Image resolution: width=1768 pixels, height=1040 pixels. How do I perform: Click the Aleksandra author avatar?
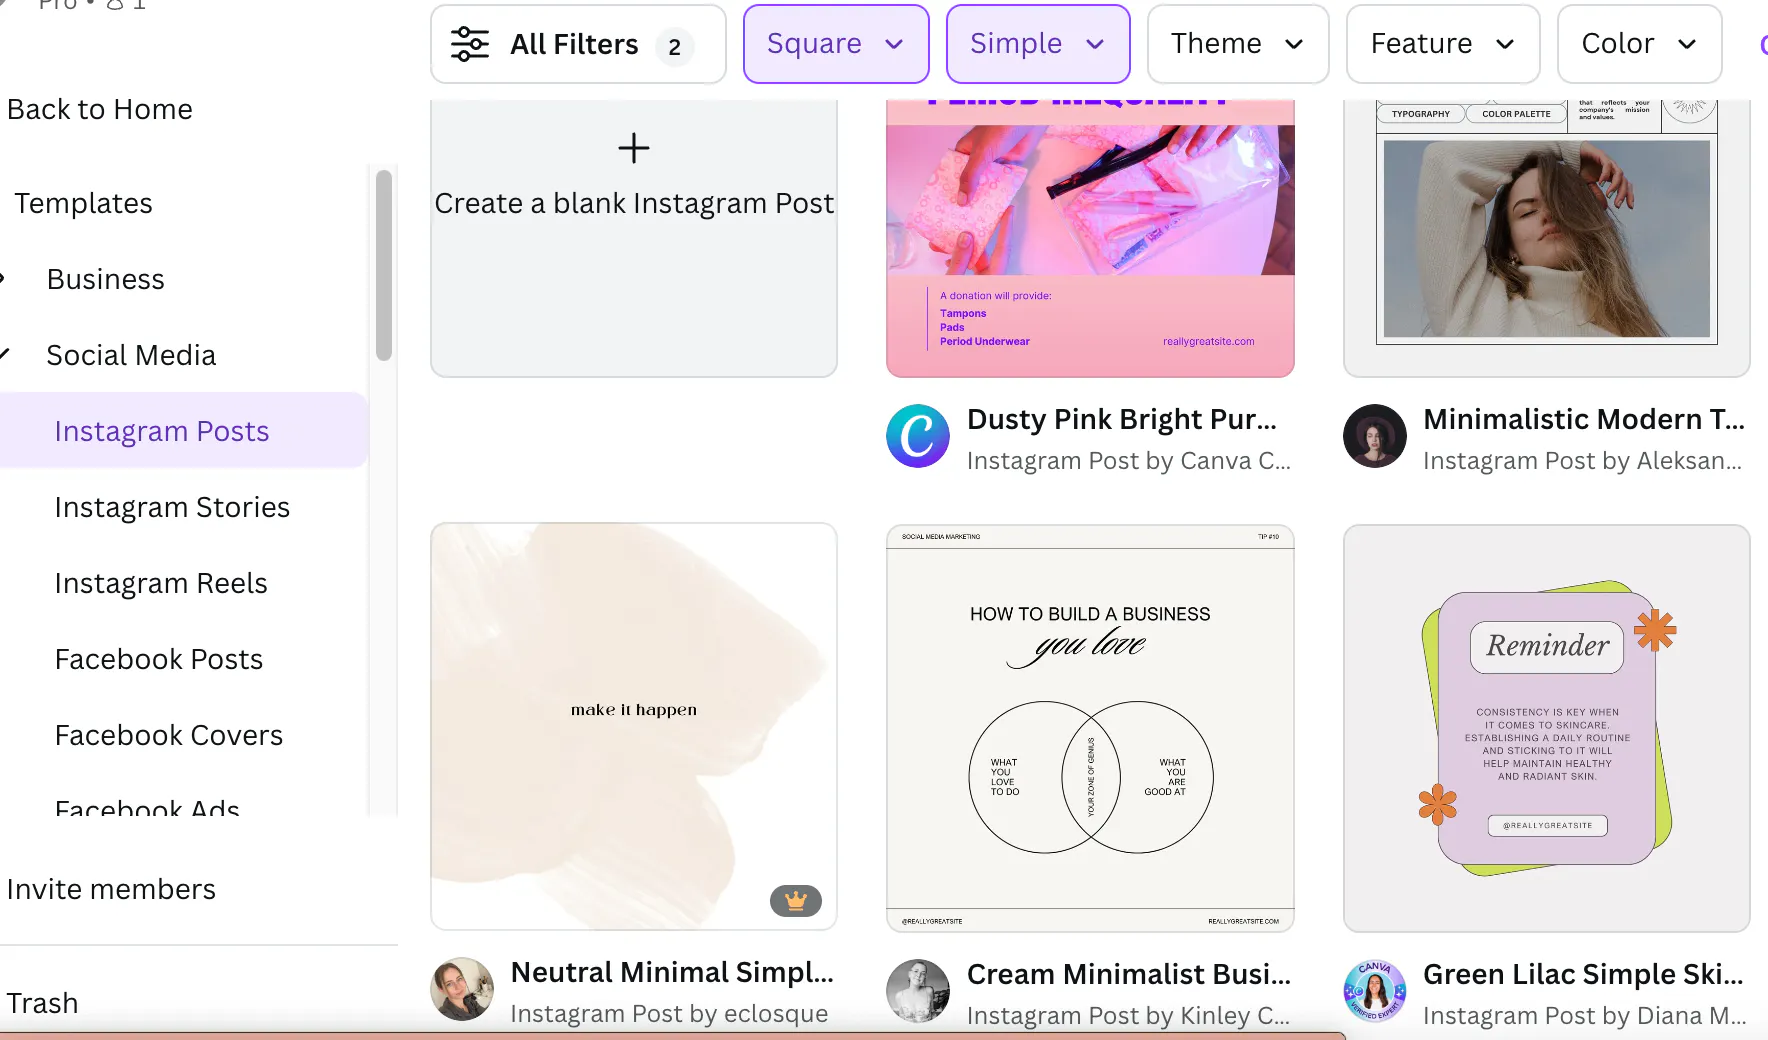pos(1374,436)
